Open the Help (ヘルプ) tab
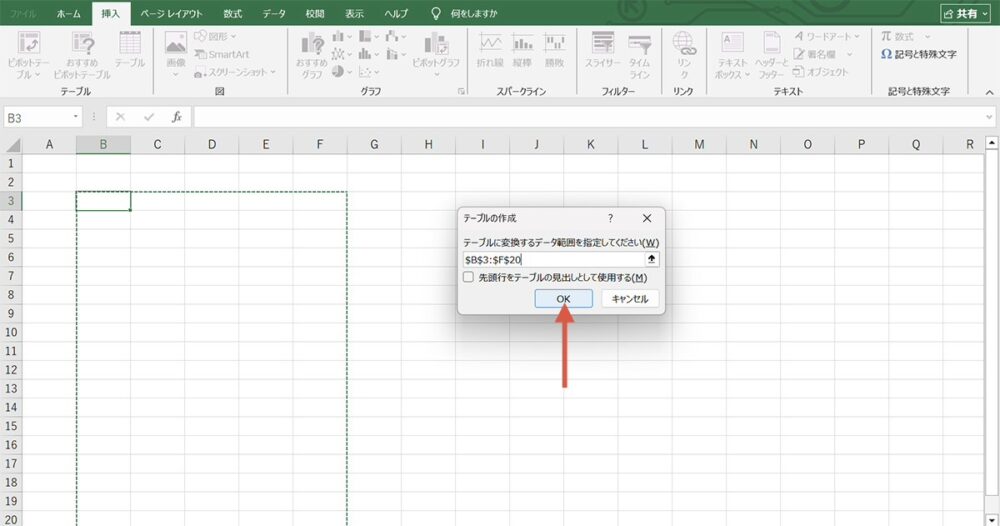Image resolution: width=1000 pixels, height=526 pixels. tap(395, 13)
